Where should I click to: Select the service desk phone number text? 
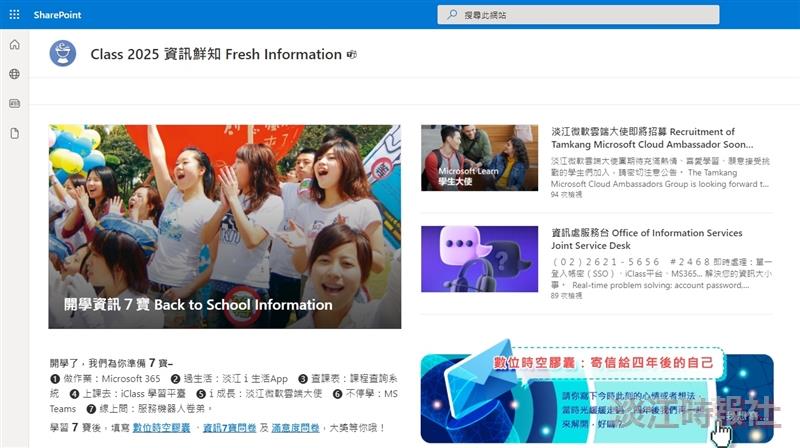pyautogui.click(x=630, y=262)
